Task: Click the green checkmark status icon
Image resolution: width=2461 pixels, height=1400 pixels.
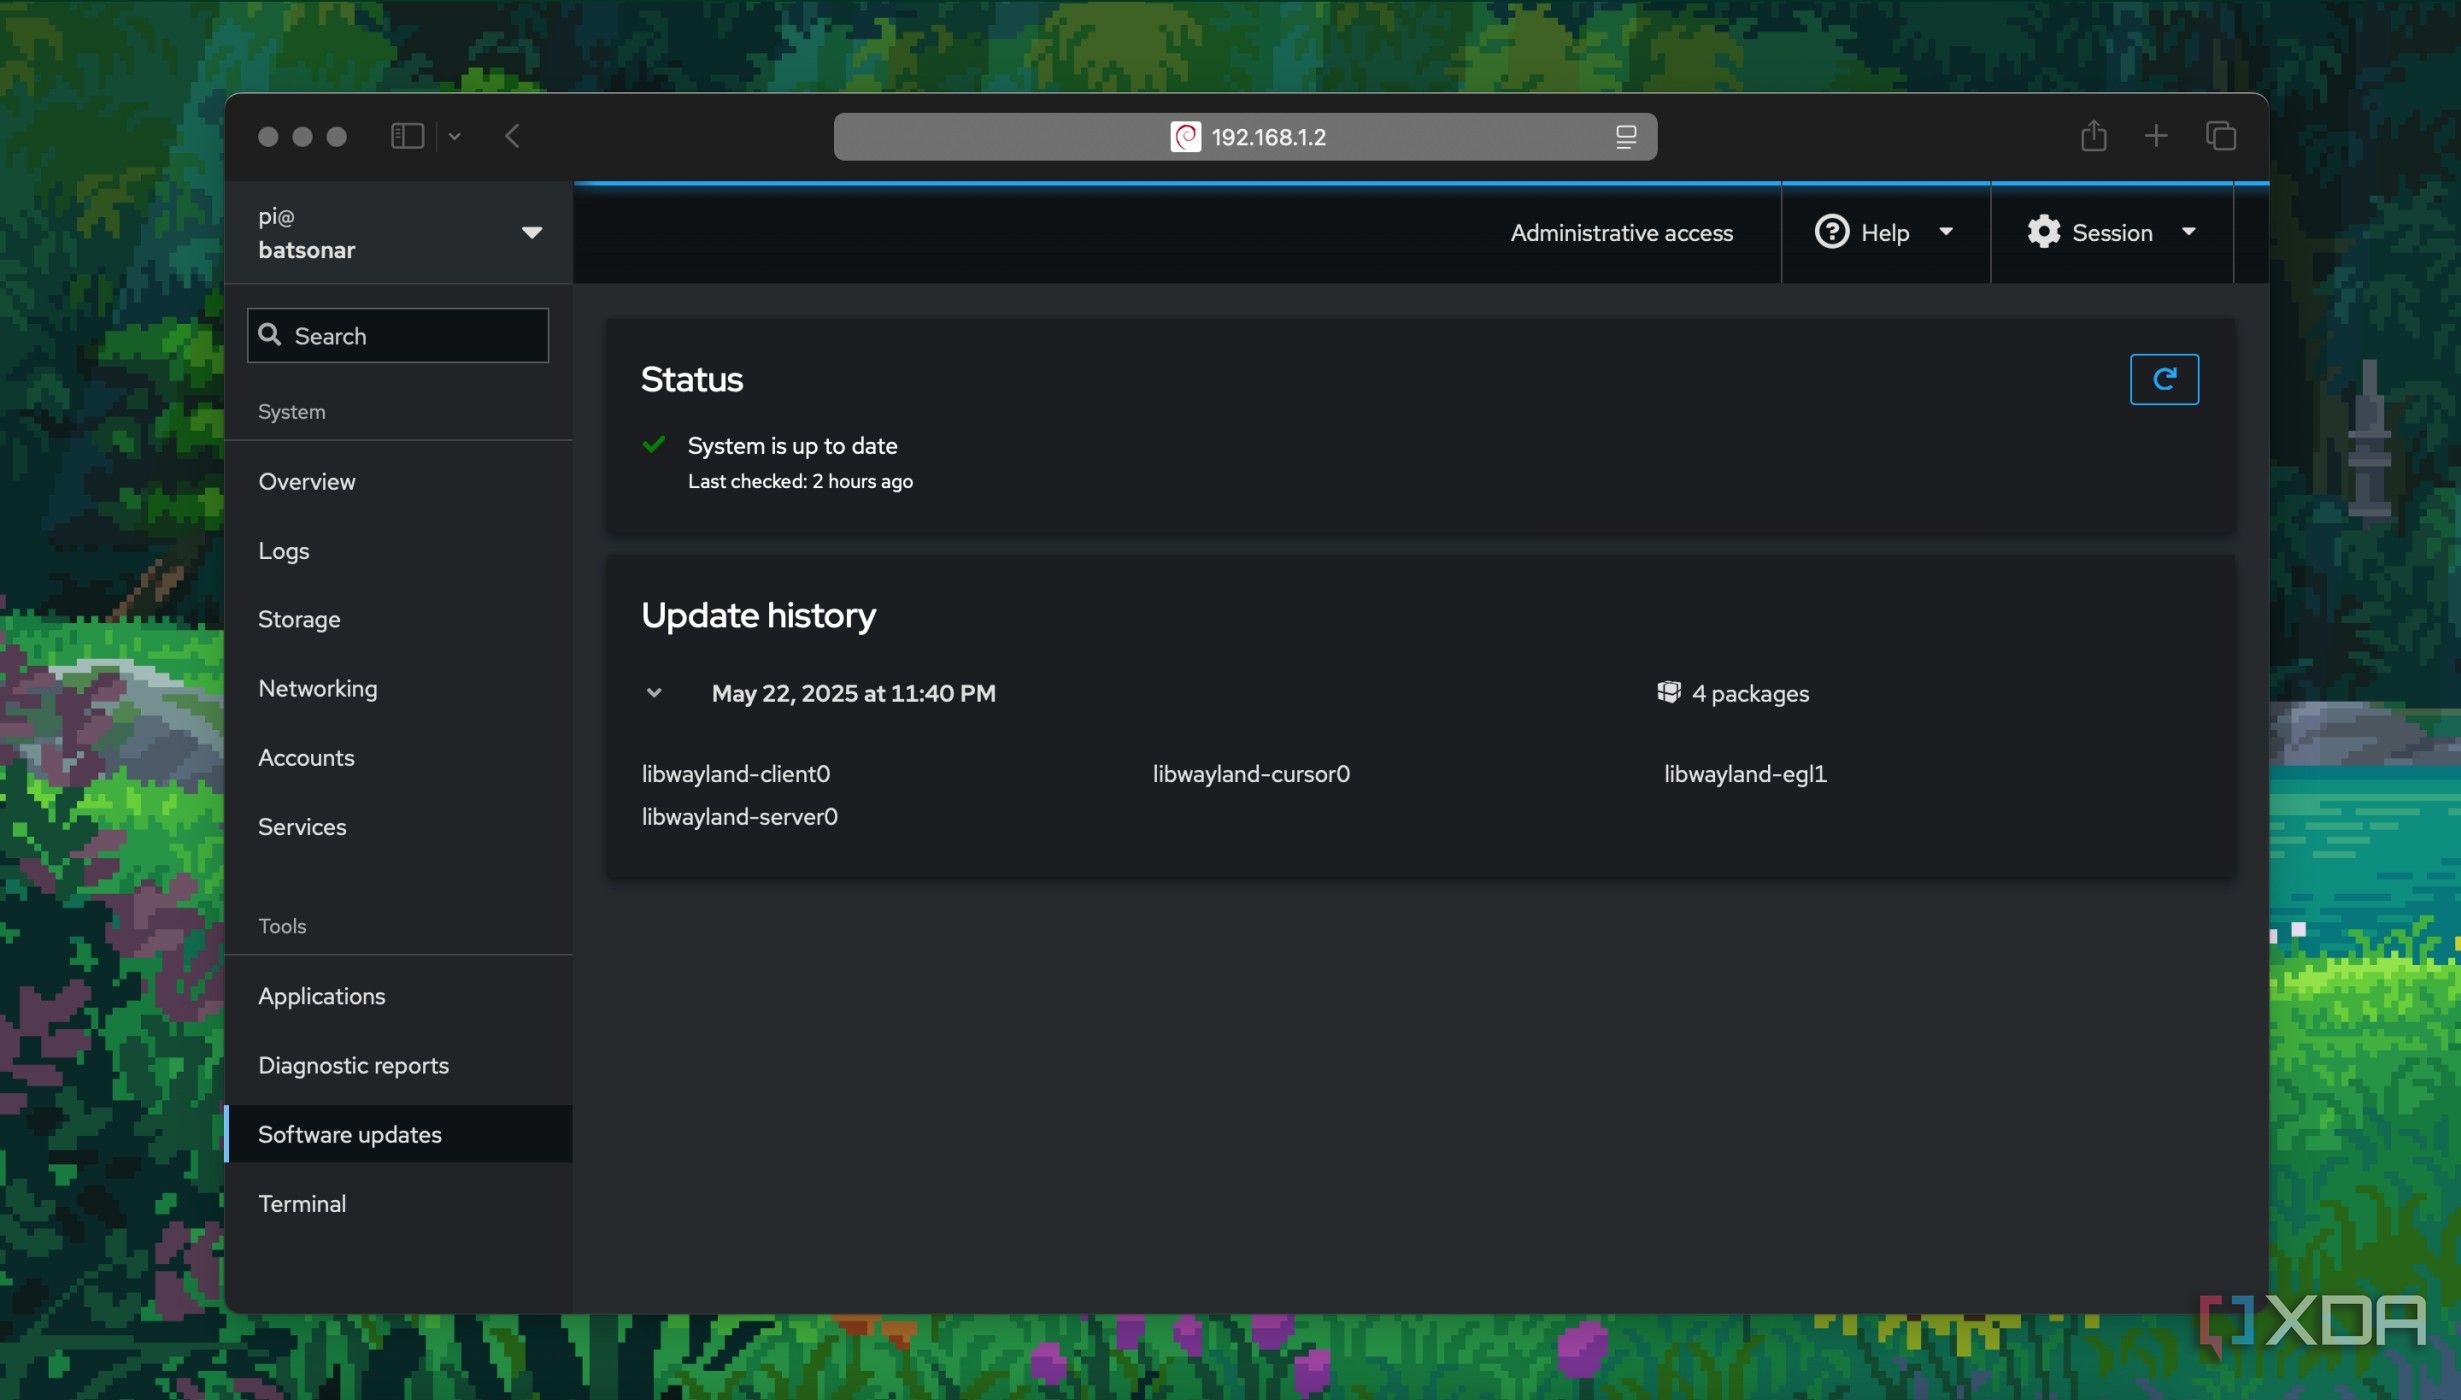Action: pos(654,444)
